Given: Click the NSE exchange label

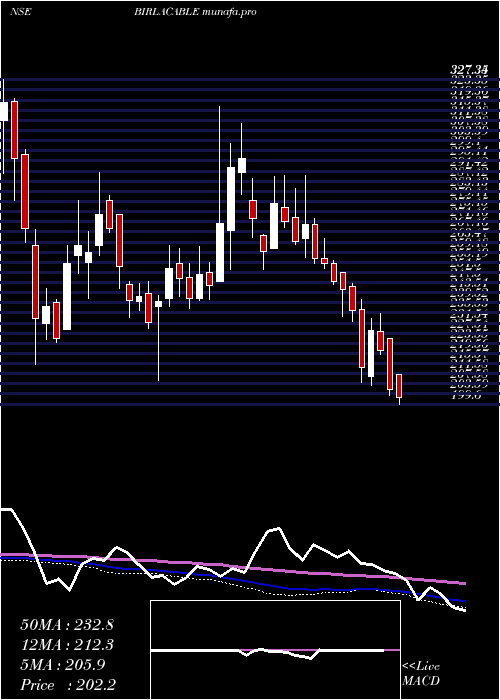Looking at the screenshot, I should (20, 12).
